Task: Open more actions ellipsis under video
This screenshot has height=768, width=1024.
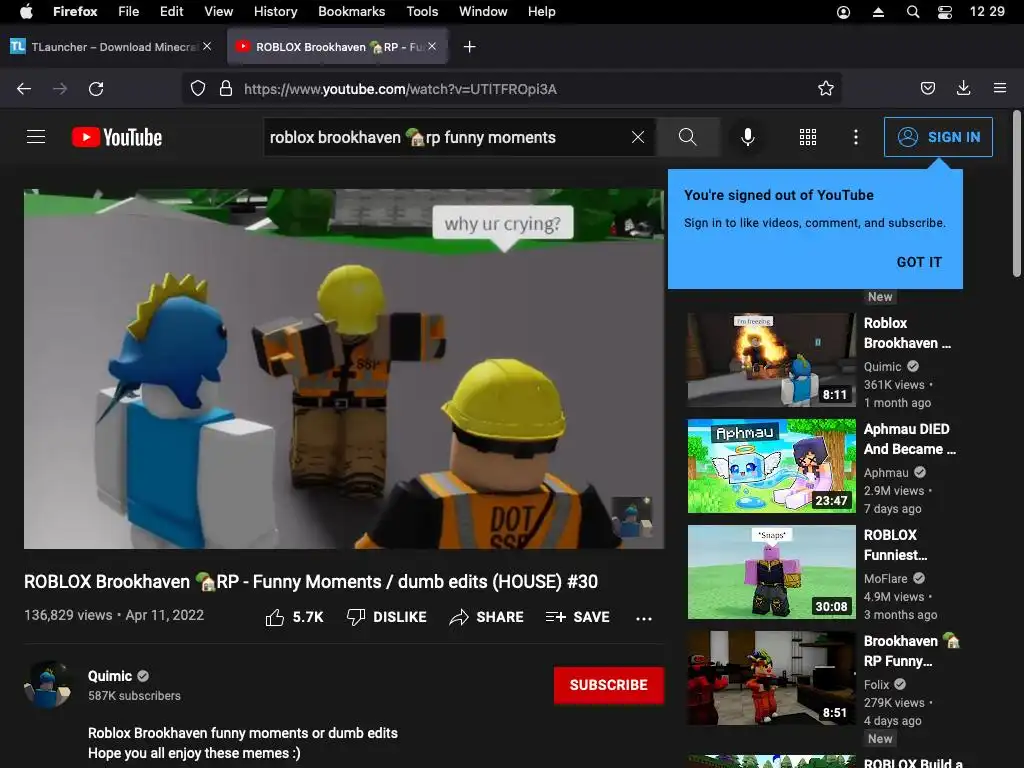Action: tap(644, 618)
